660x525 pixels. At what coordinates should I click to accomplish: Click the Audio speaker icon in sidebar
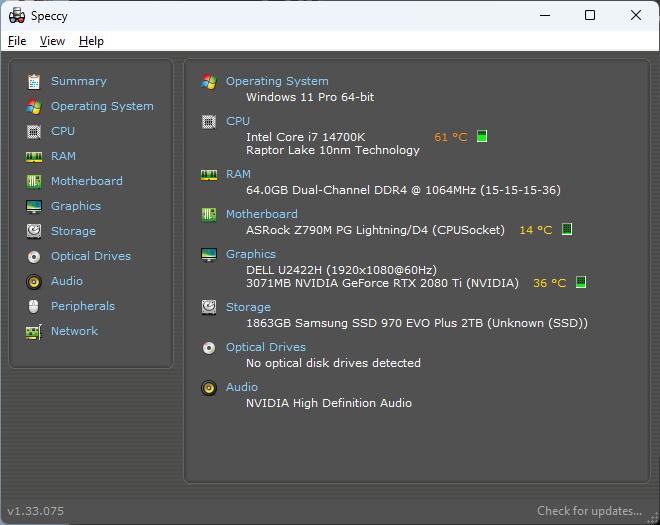pyautogui.click(x=34, y=281)
